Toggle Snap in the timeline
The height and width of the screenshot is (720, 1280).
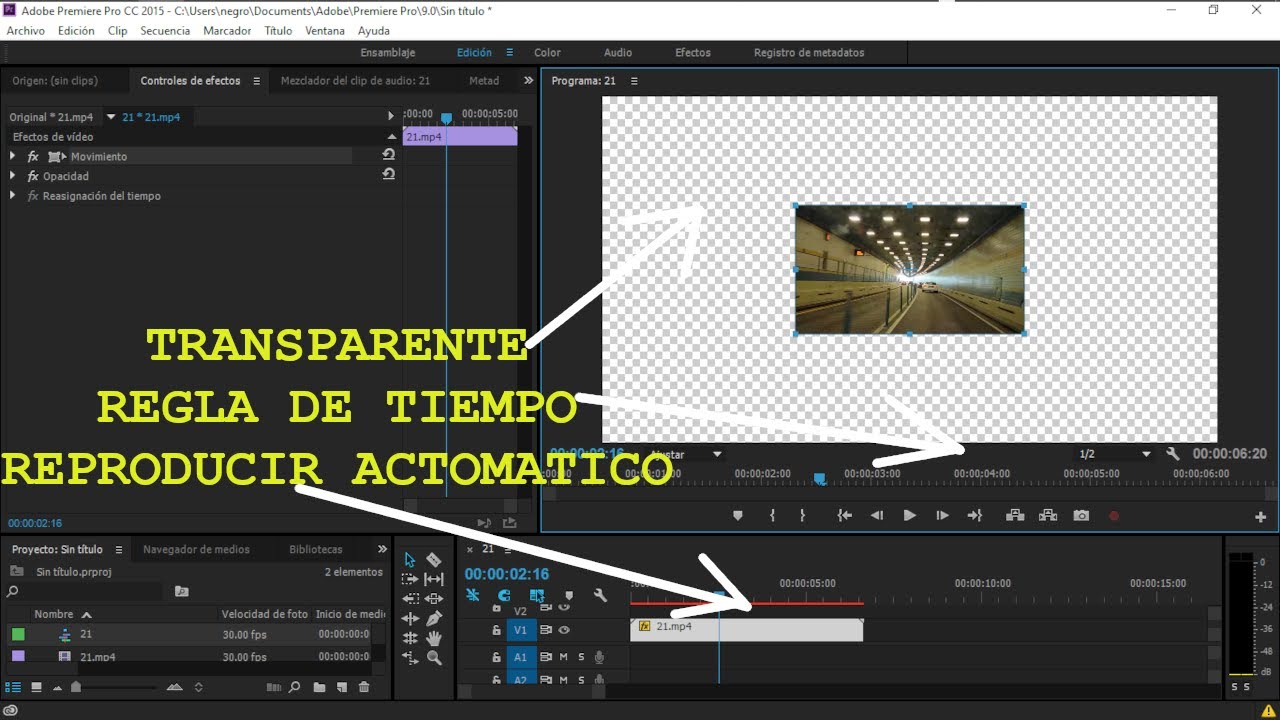pos(504,595)
